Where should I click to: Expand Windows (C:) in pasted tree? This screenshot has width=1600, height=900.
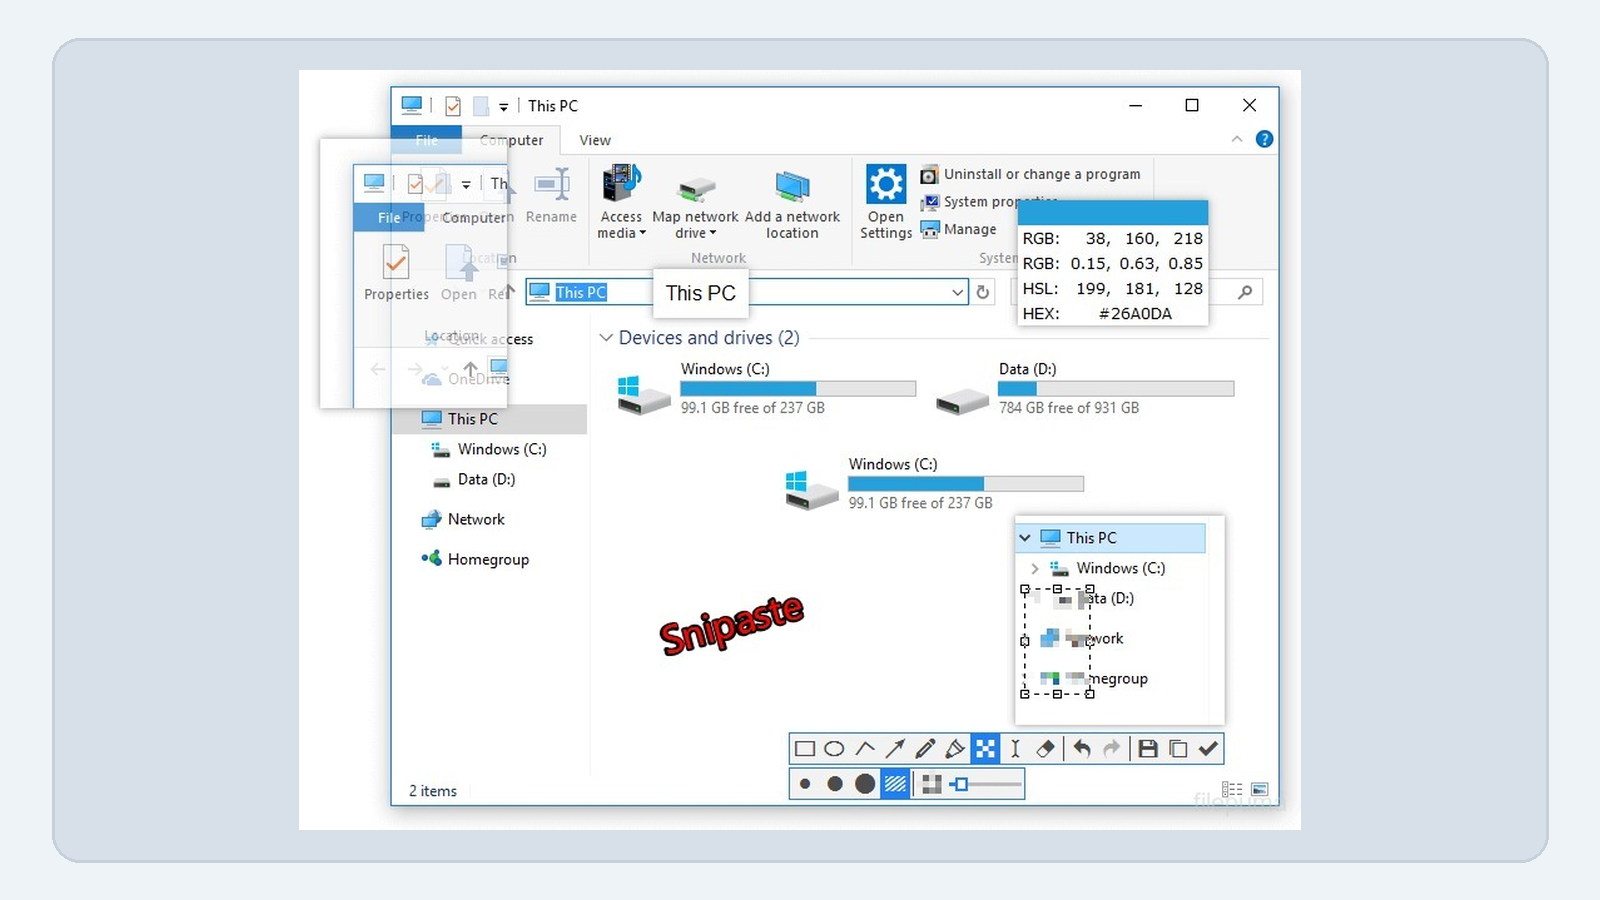pos(1035,568)
